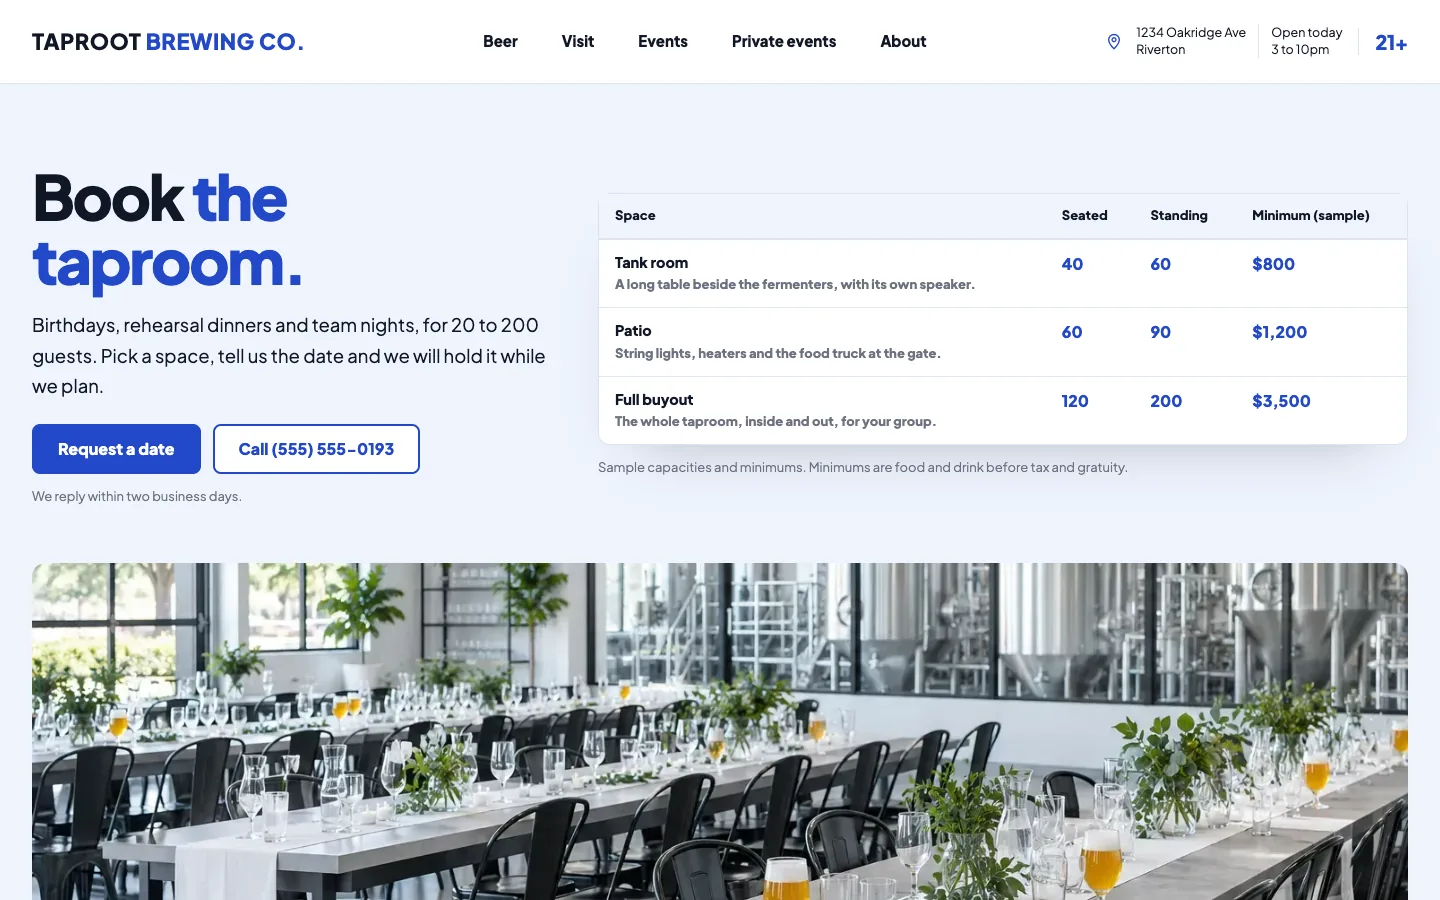Click the Tank room description about fermenters
Viewport: 1440px width, 900px height.
pyautogui.click(x=795, y=285)
